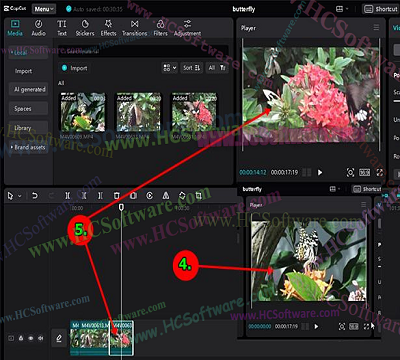The height and width of the screenshot is (360, 400).
Task: Open the Sort options
Action: [x=192, y=68]
